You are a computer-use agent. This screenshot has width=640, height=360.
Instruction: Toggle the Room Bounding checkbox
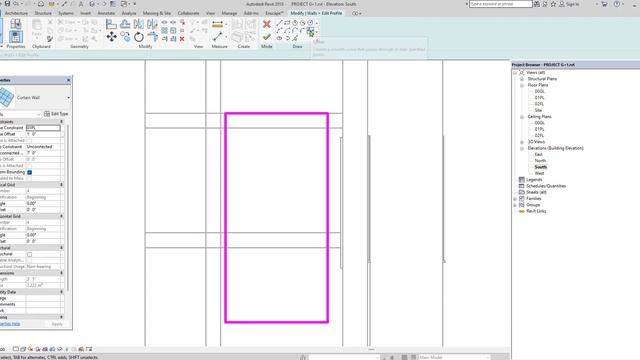(x=29, y=172)
